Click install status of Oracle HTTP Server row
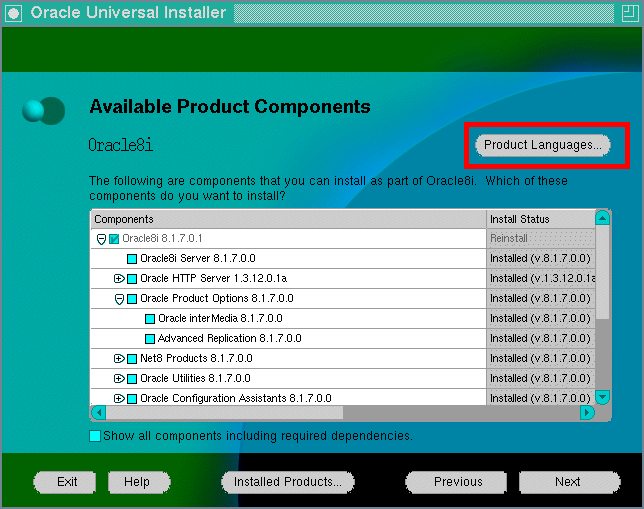The width and height of the screenshot is (644, 509). pos(541,279)
